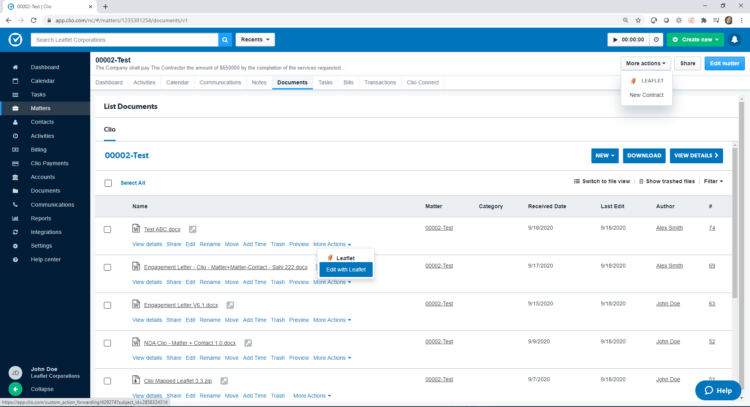Choose Edit with Leaflet menu option
The image size is (750, 407).
346,269
